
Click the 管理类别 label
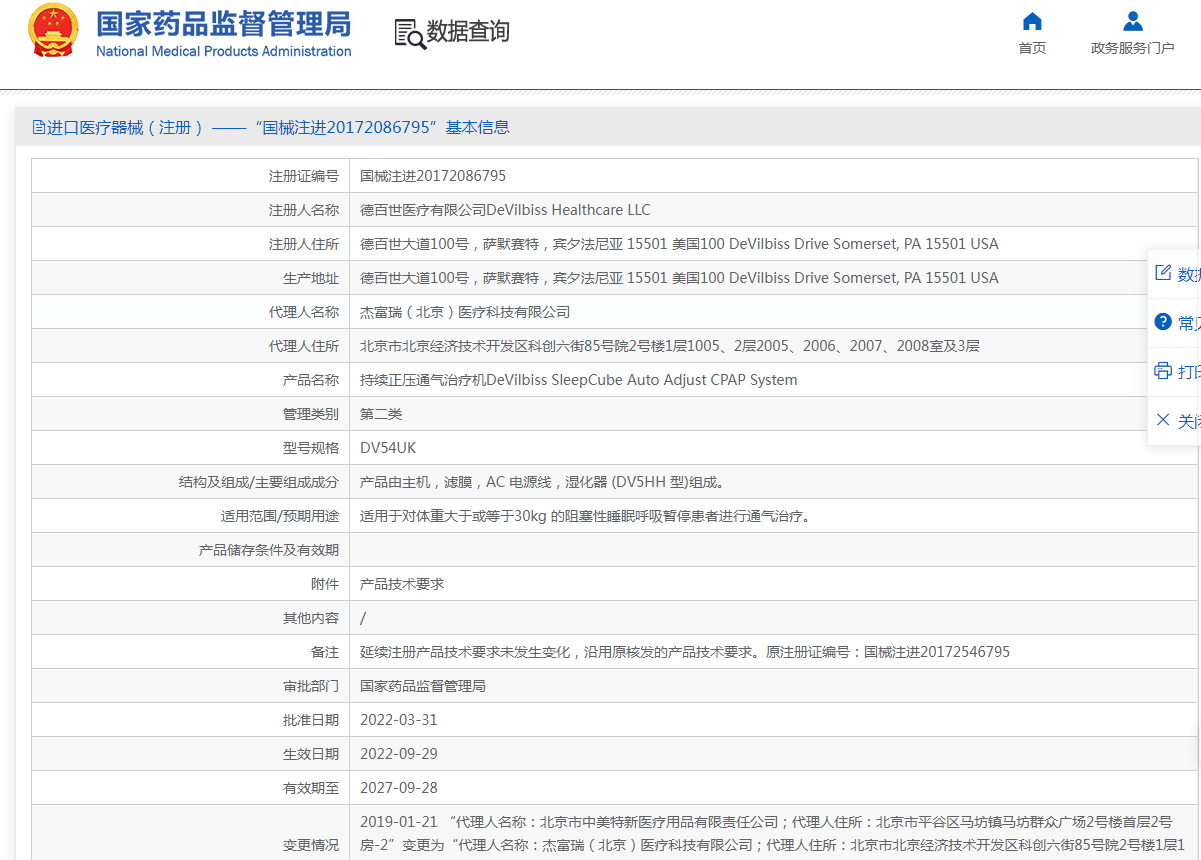(x=311, y=414)
